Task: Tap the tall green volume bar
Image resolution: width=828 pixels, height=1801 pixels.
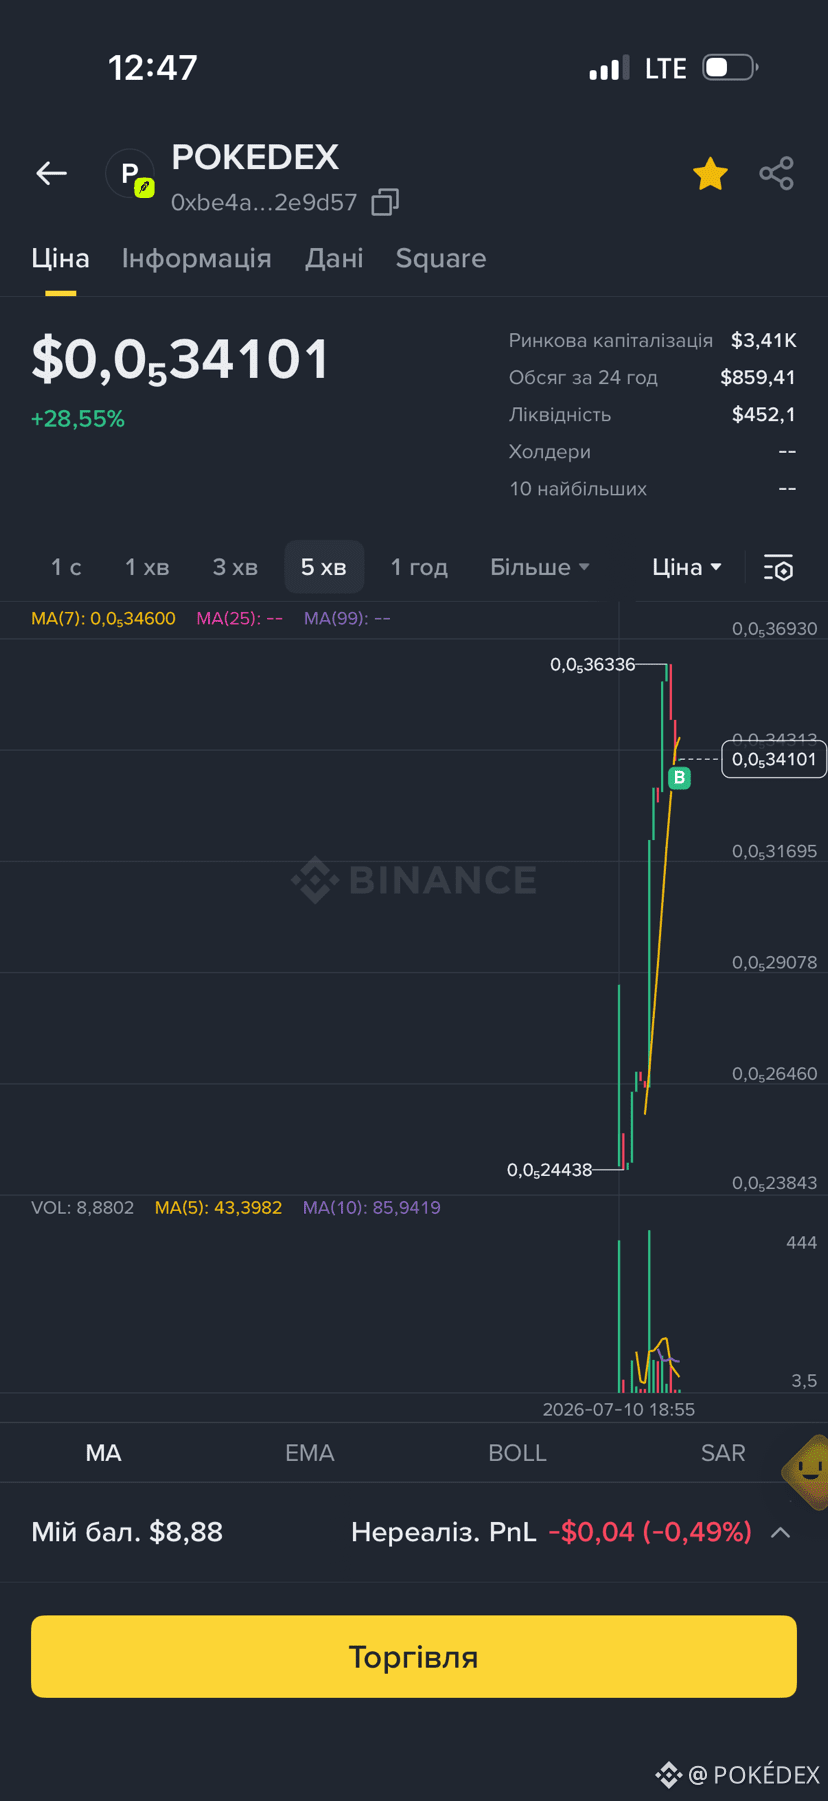Action: 649,1311
